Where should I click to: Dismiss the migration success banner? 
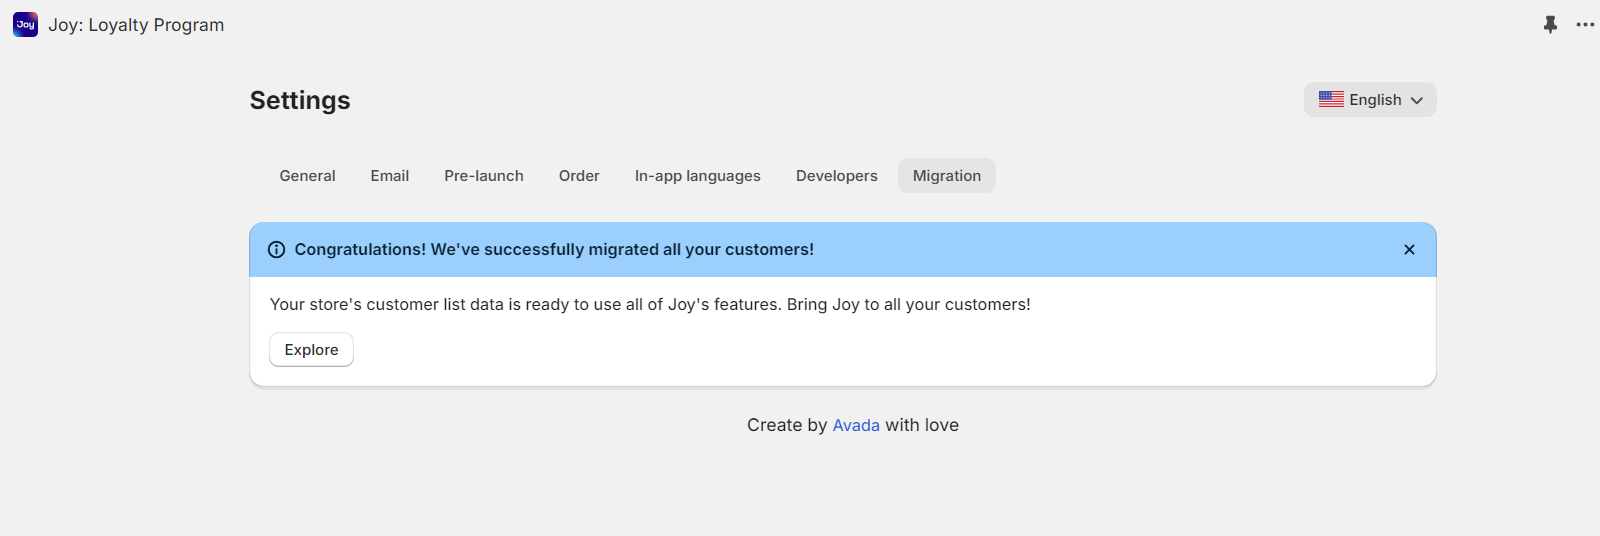[x=1409, y=250]
